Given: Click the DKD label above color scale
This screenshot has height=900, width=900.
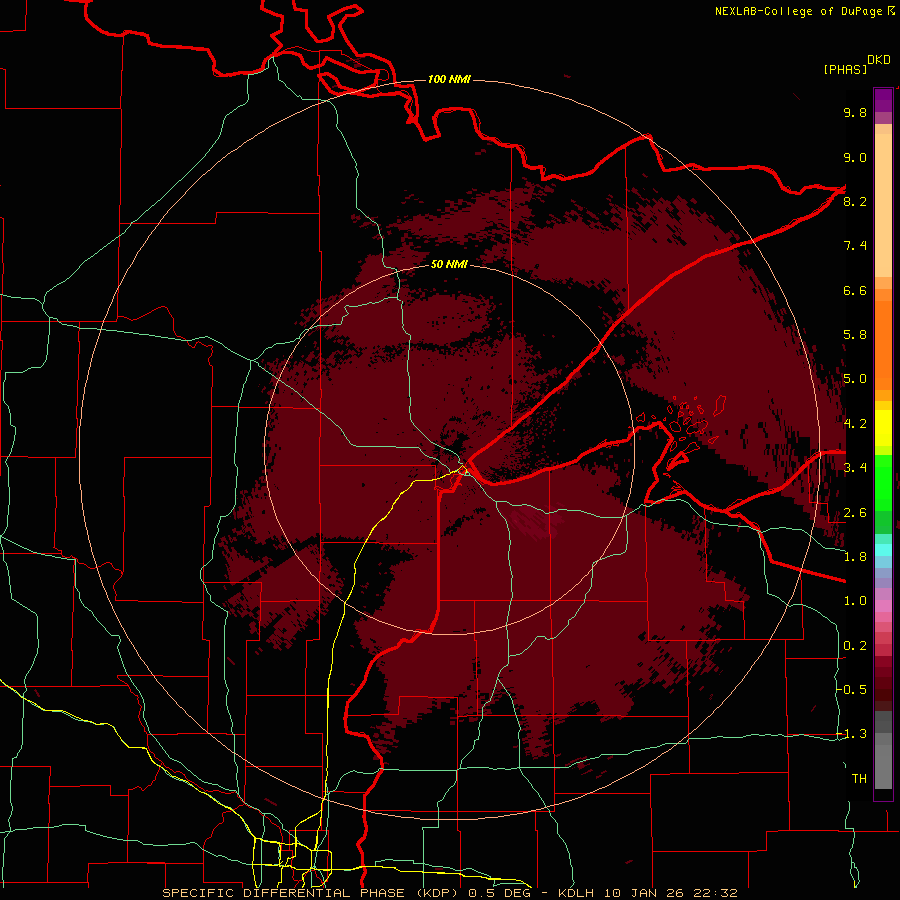Looking at the screenshot, I should point(879,60).
